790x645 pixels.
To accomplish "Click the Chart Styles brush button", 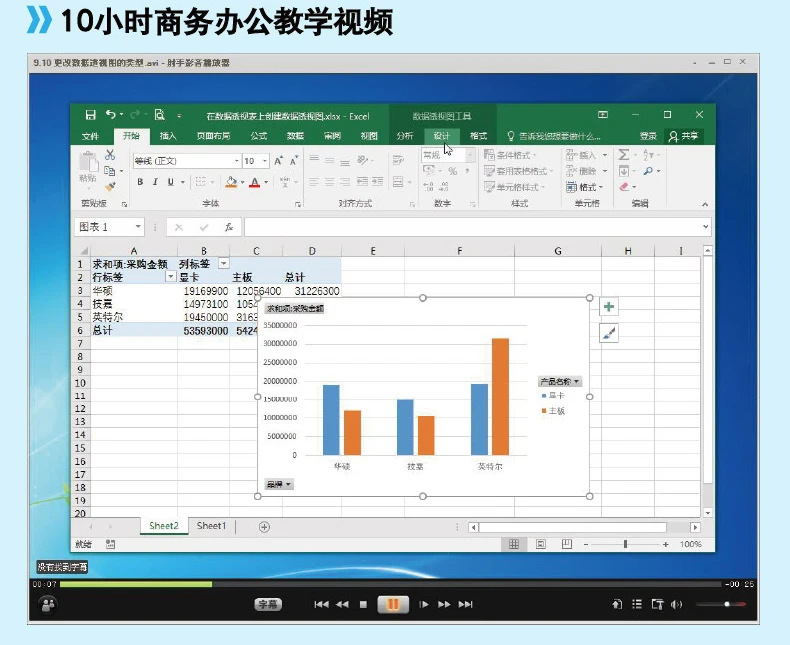I will coord(609,333).
